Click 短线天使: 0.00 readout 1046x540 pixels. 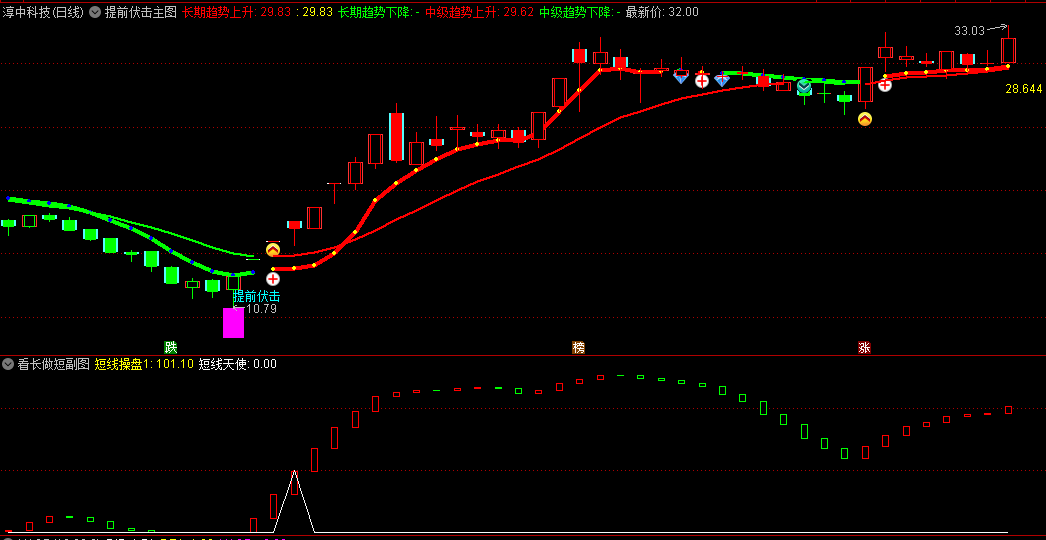[237, 364]
